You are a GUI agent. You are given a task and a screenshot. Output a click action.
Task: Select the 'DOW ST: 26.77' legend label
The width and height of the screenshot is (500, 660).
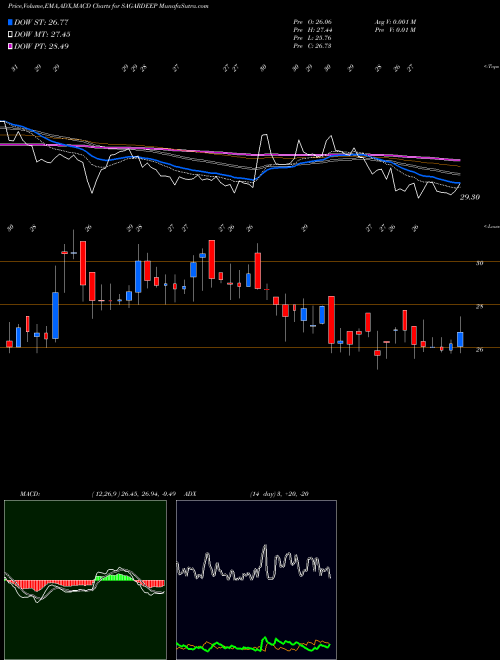[41, 22]
